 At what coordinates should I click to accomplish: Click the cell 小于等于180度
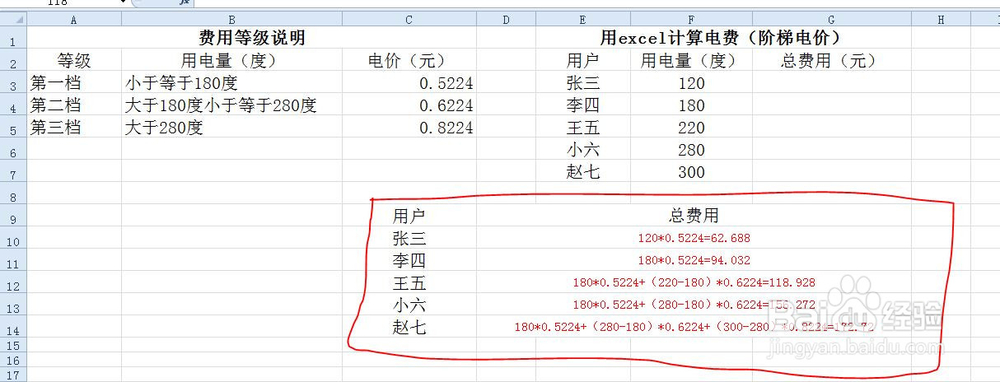pos(232,83)
